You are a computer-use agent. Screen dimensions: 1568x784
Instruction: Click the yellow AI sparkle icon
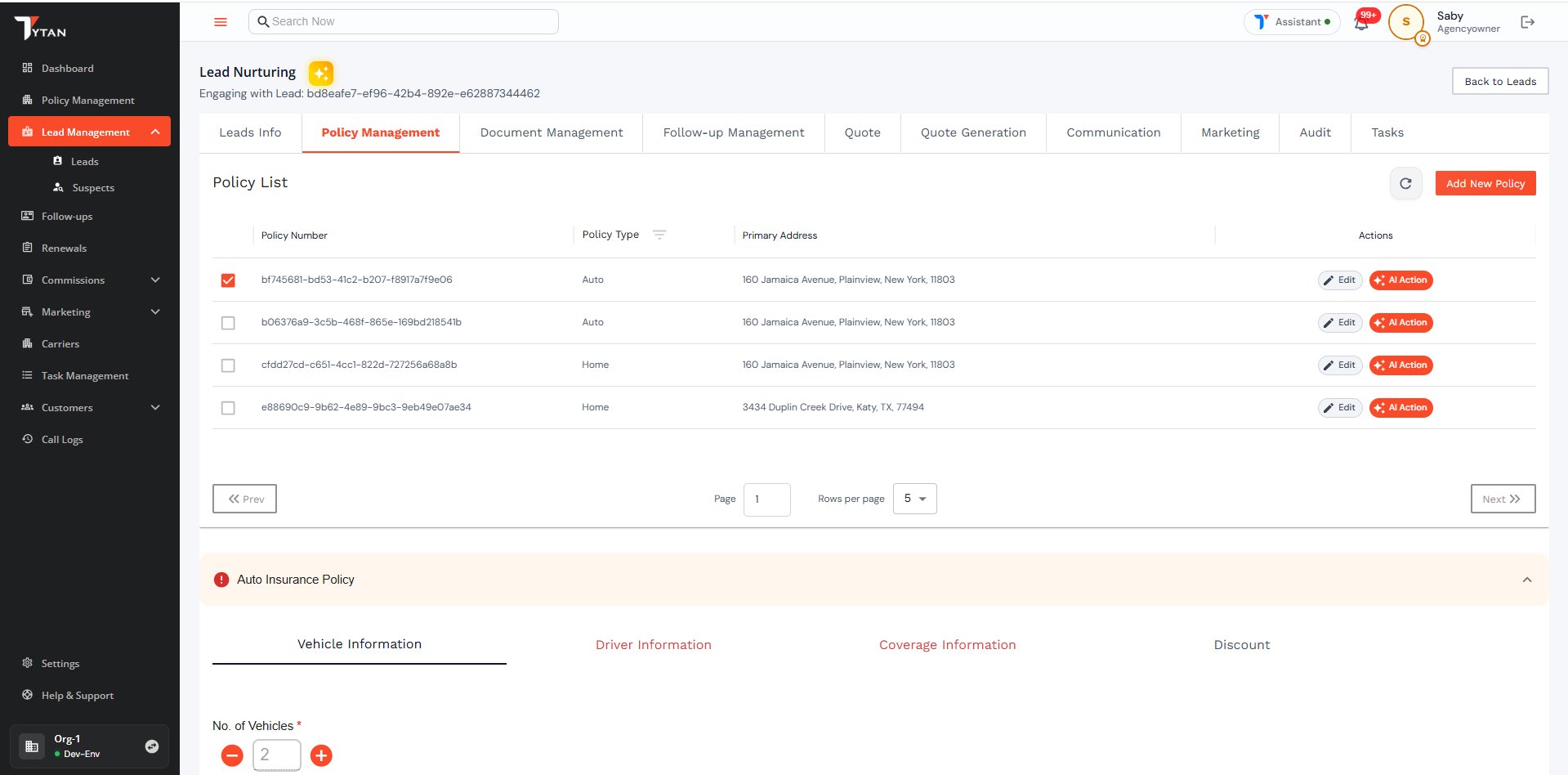pos(320,73)
